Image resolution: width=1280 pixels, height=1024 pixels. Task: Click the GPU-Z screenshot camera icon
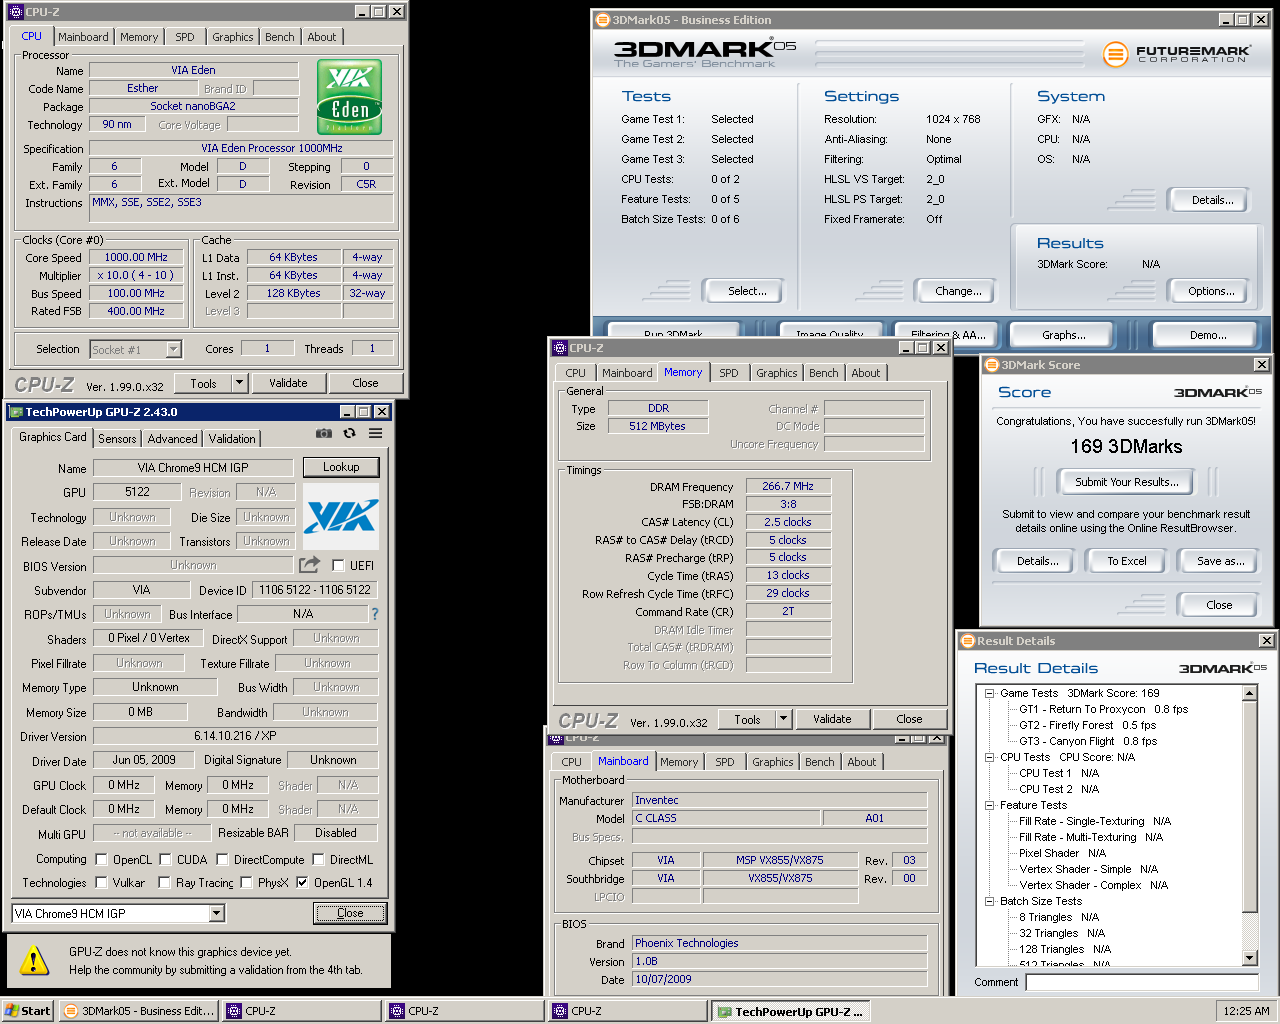(324, 433)
